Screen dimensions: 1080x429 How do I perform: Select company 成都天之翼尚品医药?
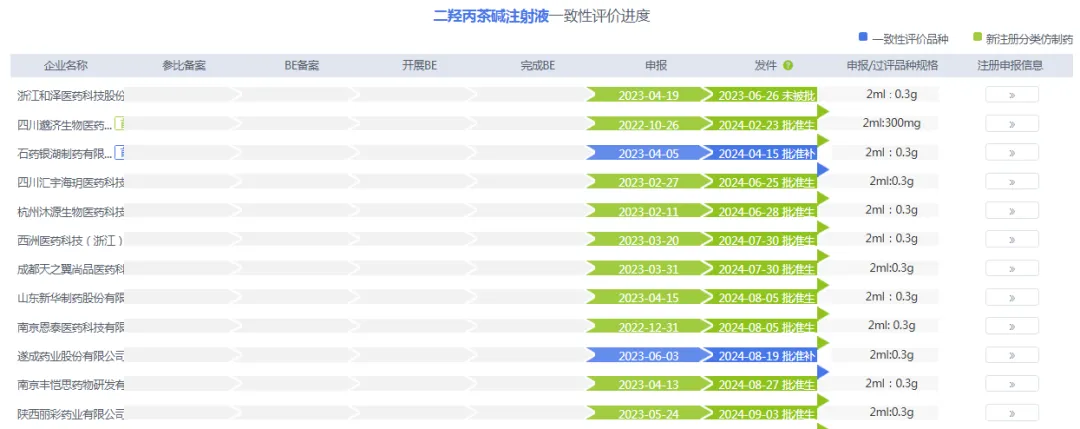71,269
